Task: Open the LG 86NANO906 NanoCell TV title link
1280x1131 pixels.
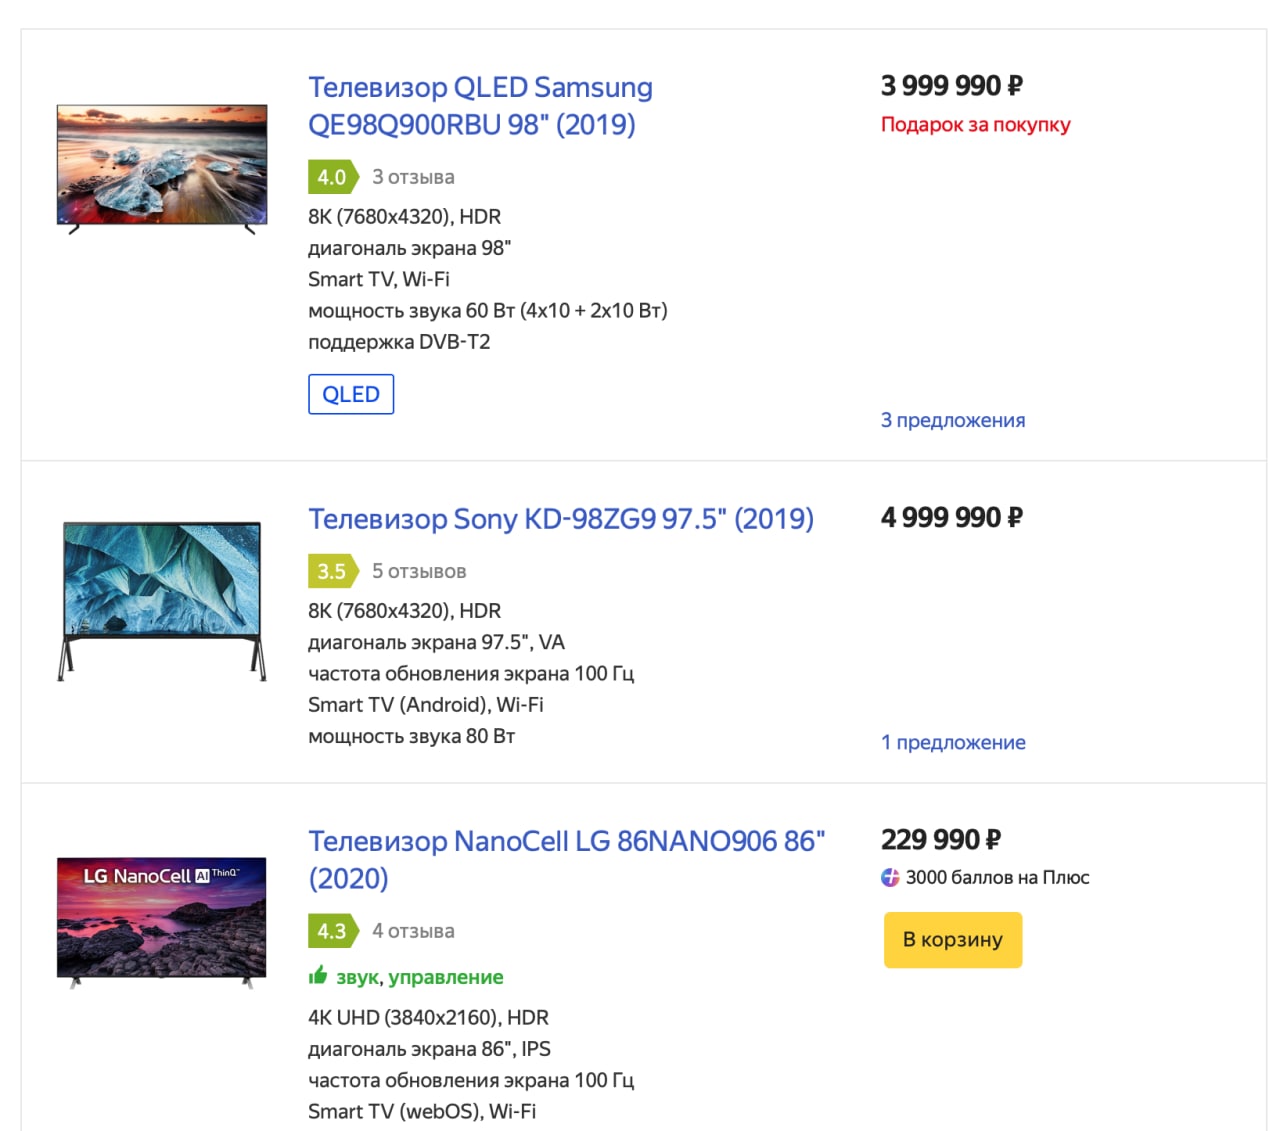Action: coord(567,859)
